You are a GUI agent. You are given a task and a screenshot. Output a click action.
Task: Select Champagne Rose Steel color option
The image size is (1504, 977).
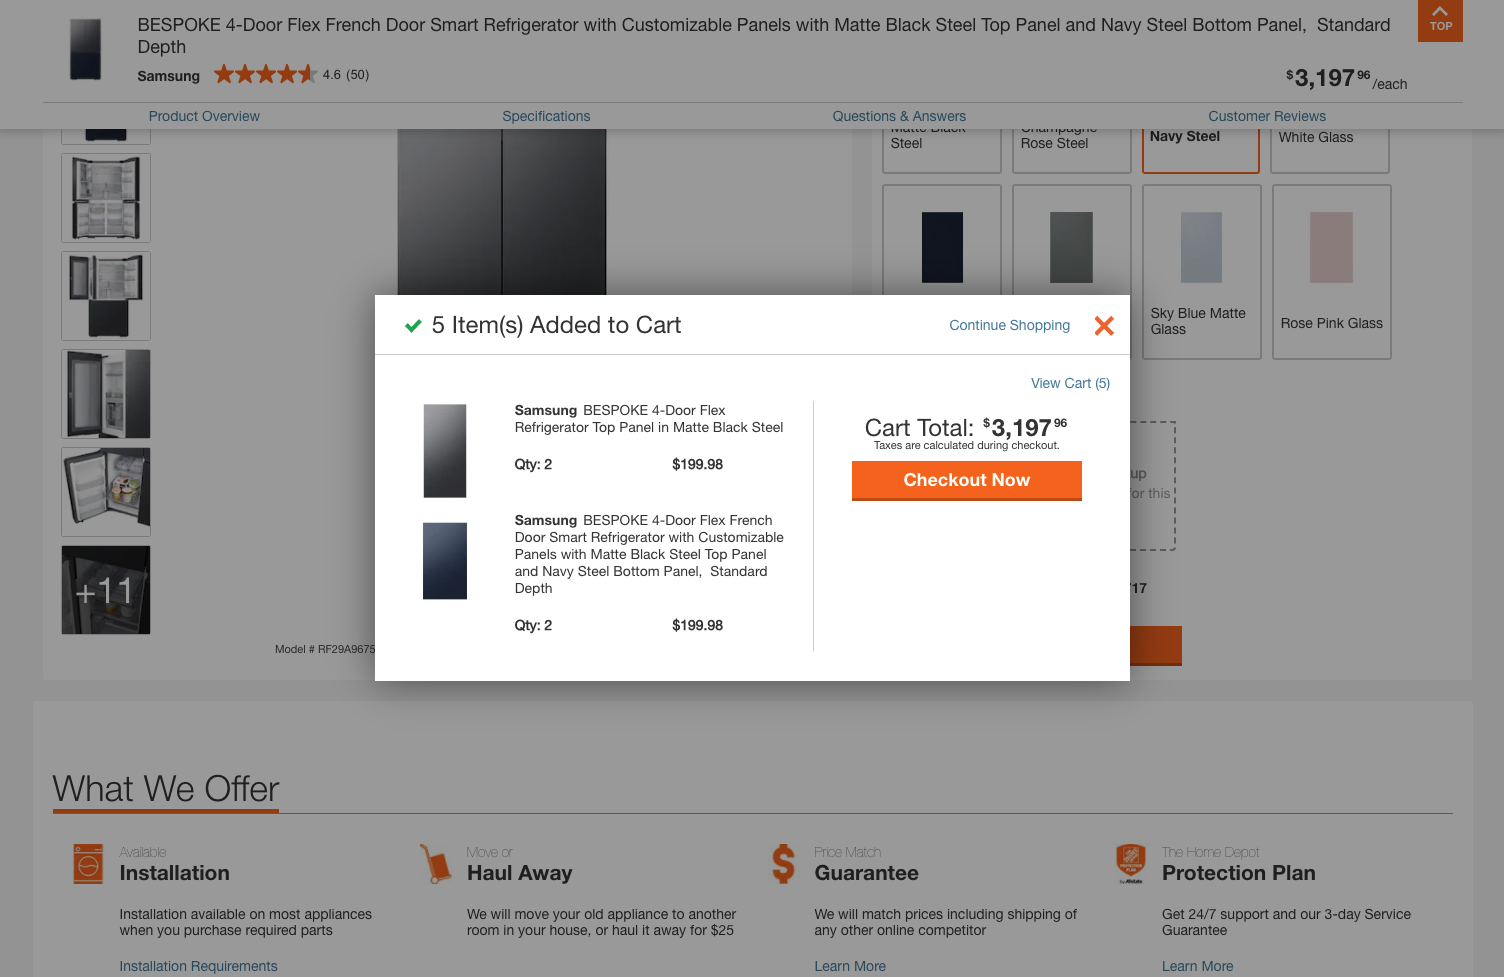pos(1071,150)
